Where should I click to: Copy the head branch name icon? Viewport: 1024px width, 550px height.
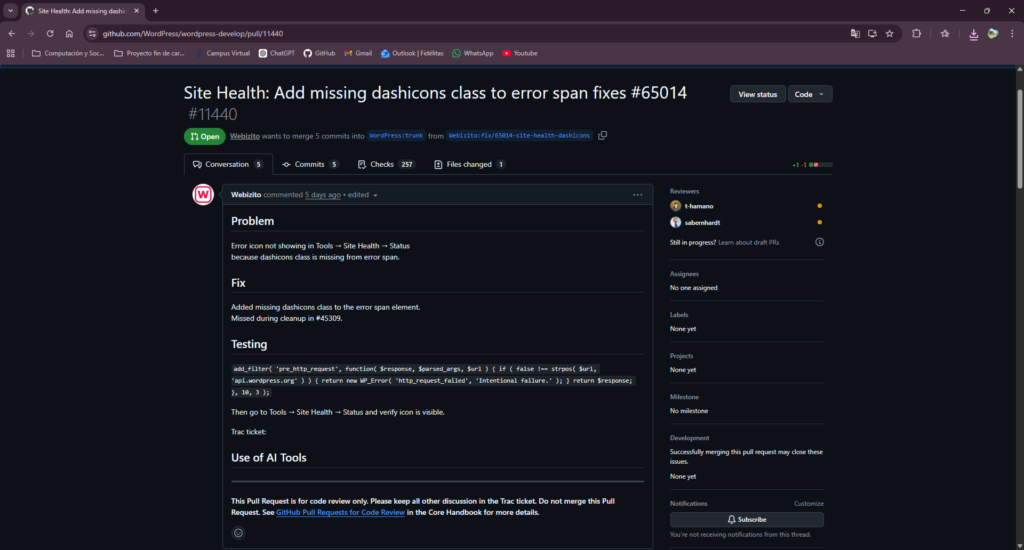602,135
